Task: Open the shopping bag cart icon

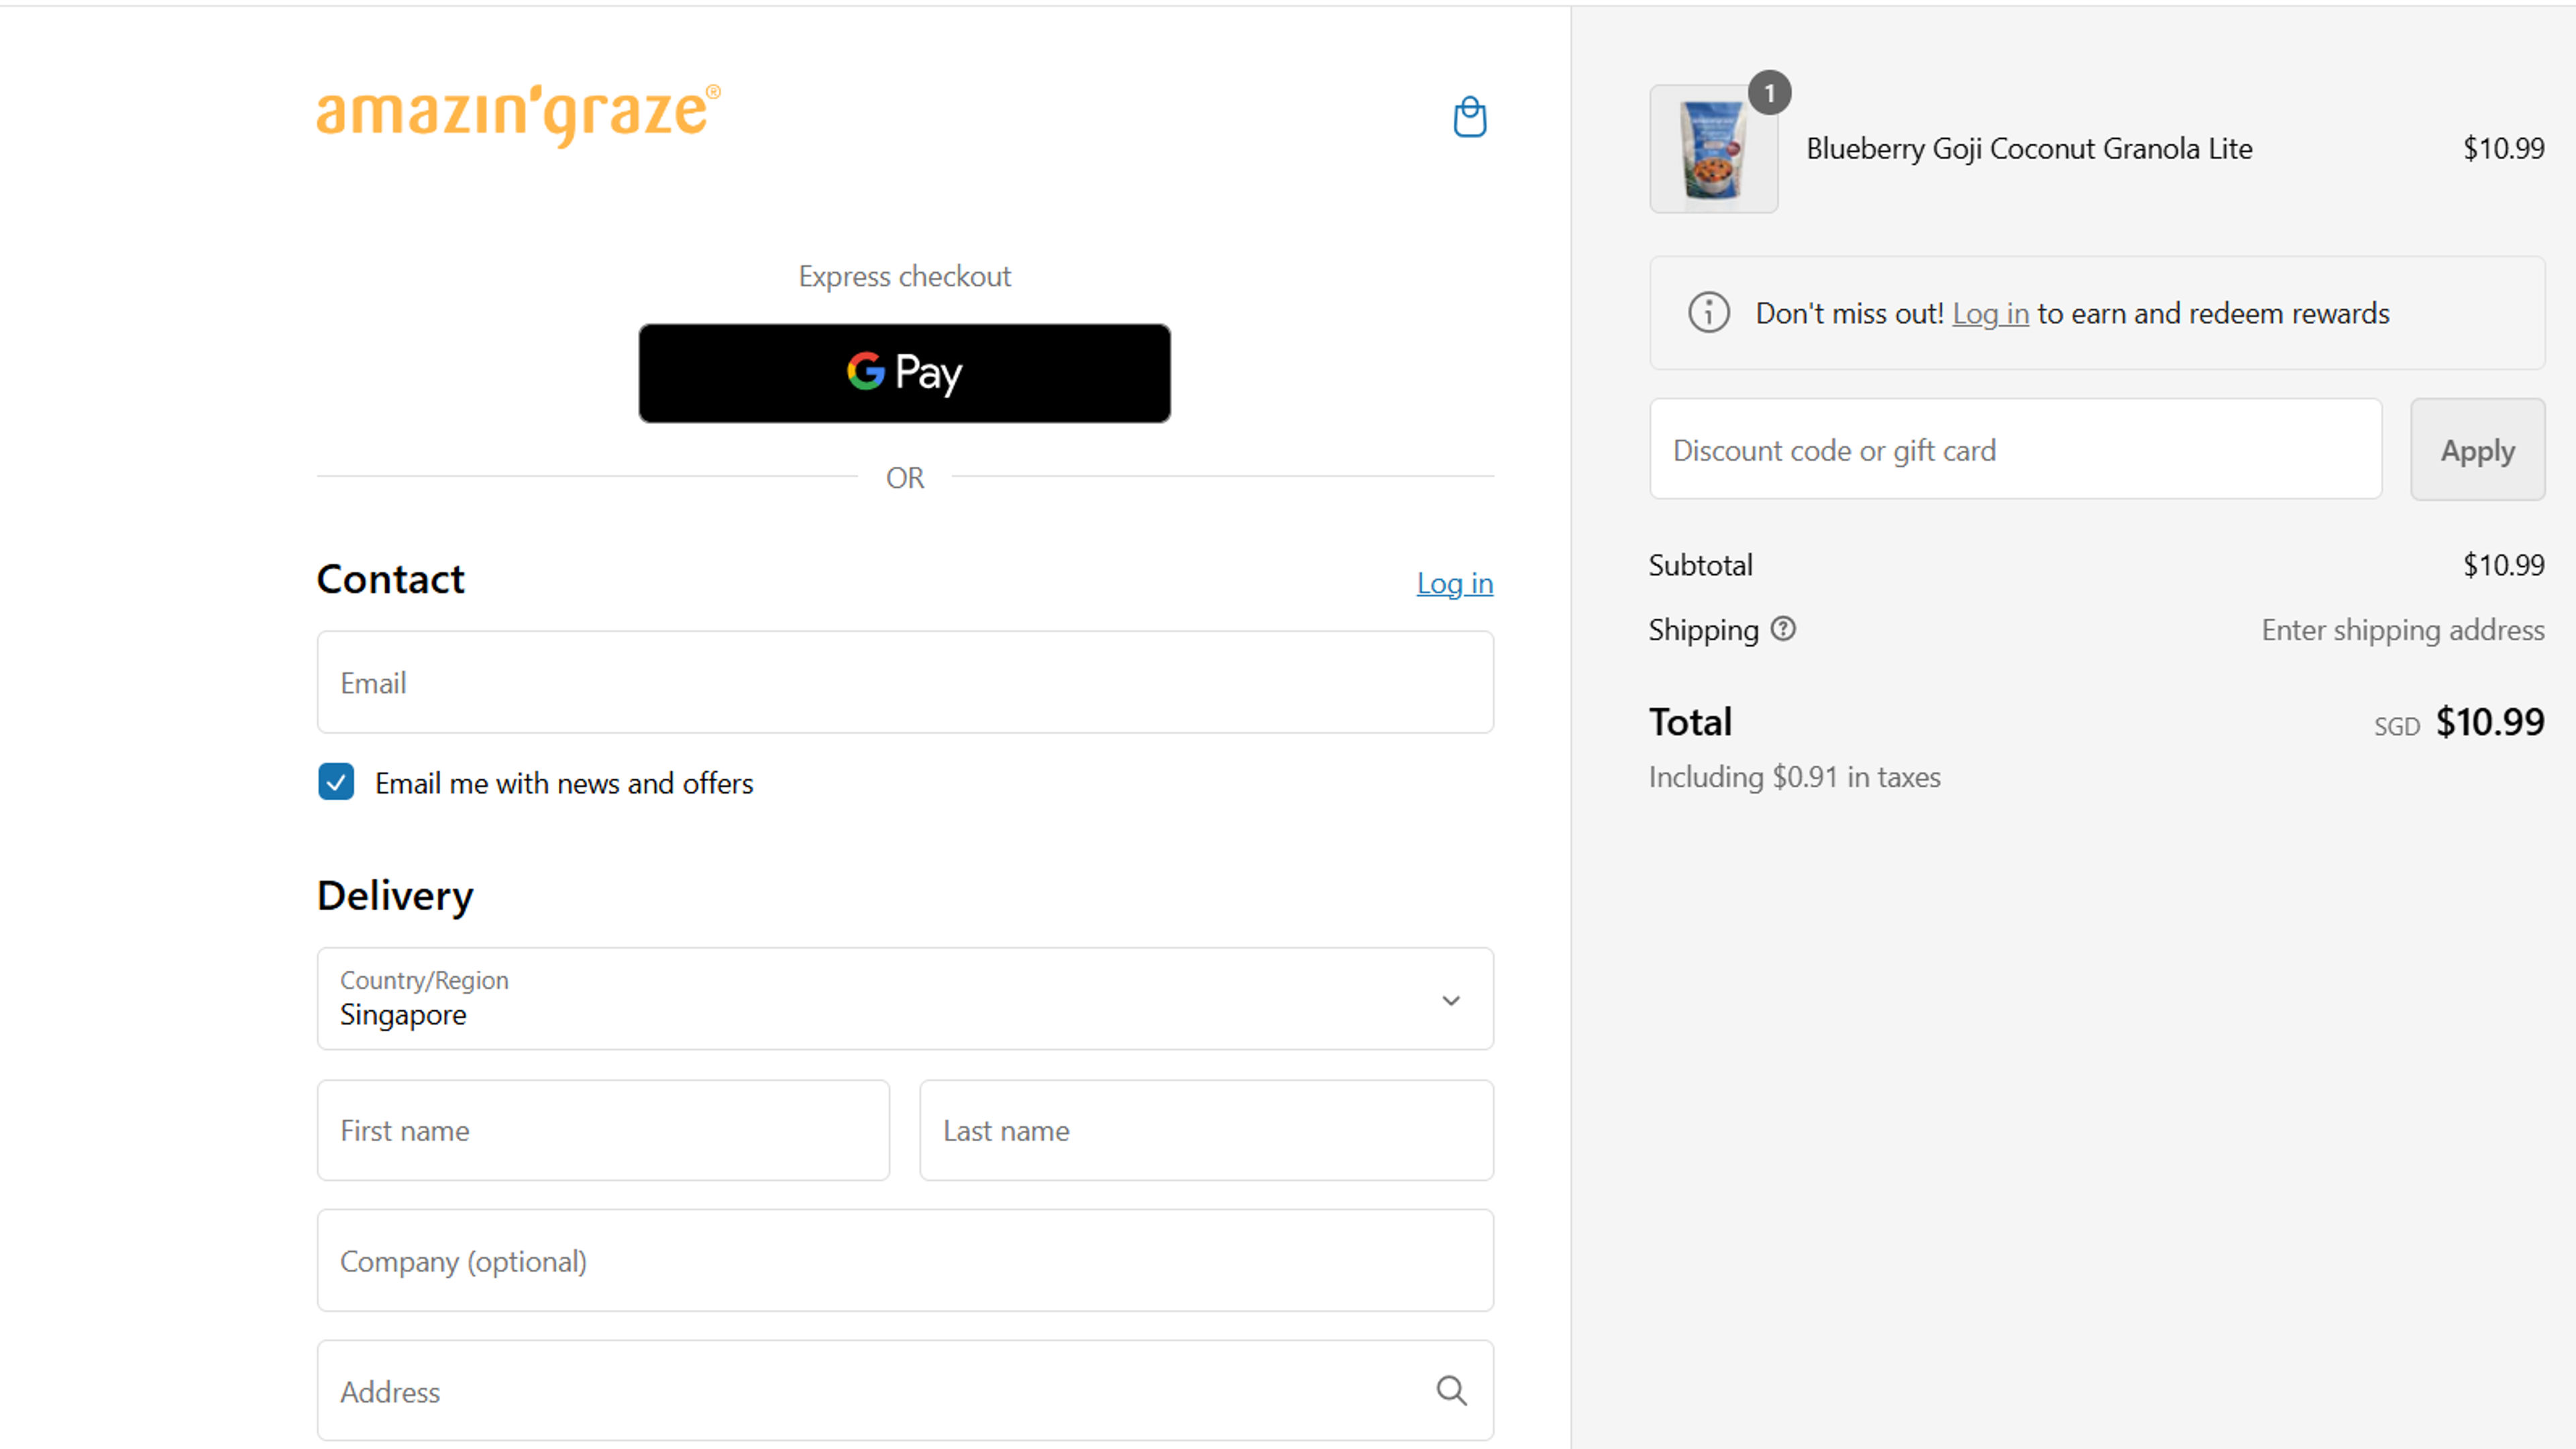Action: pyautogui.click(x=1469, y=117)
